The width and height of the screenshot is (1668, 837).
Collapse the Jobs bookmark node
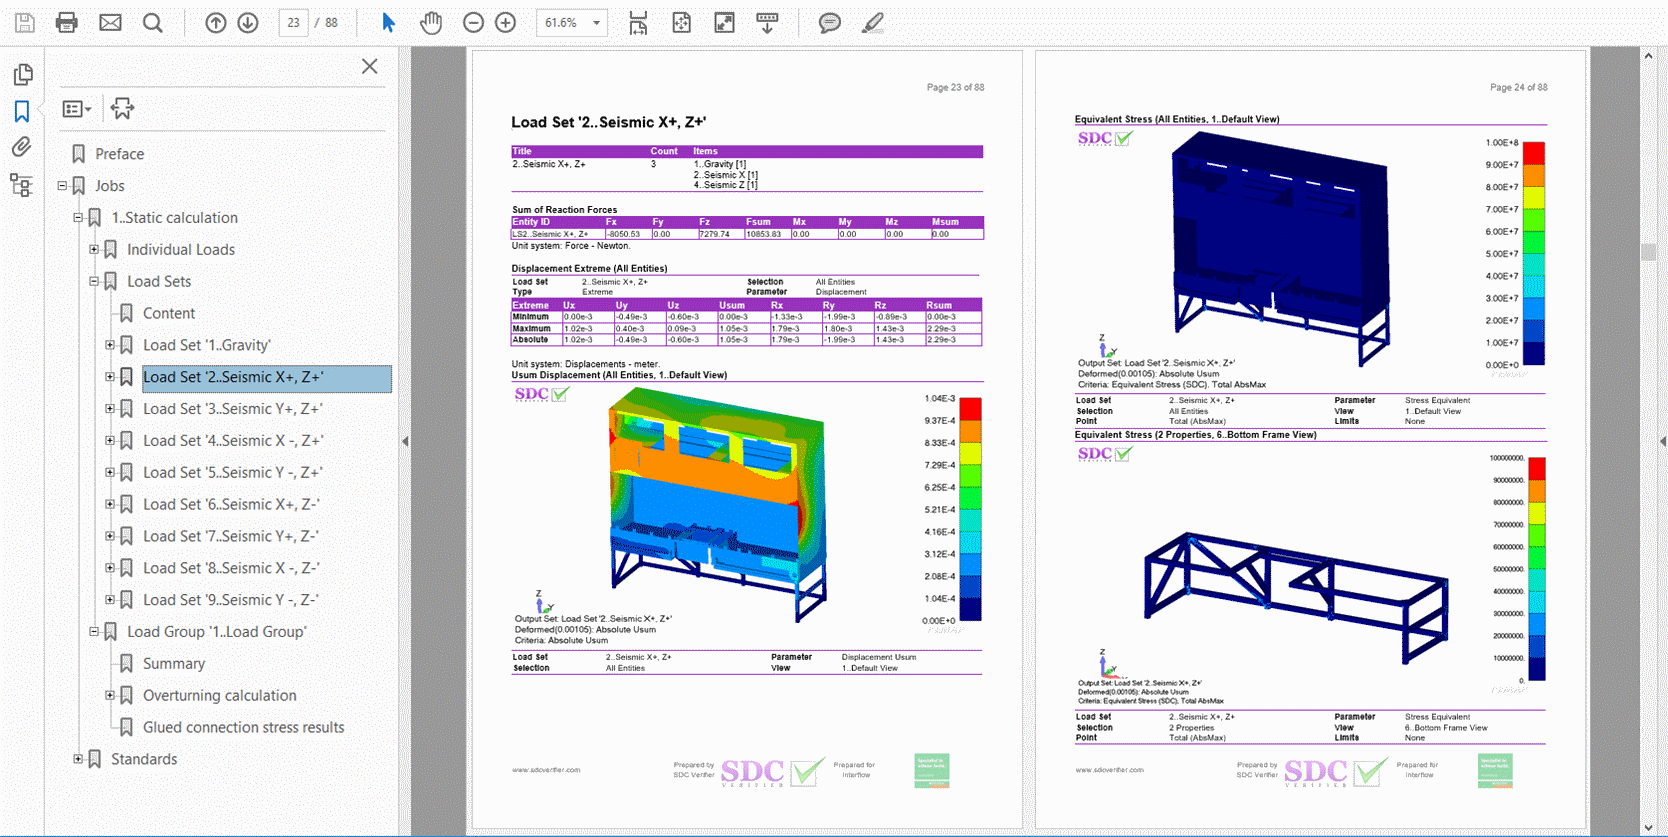(x=62, y=186)
